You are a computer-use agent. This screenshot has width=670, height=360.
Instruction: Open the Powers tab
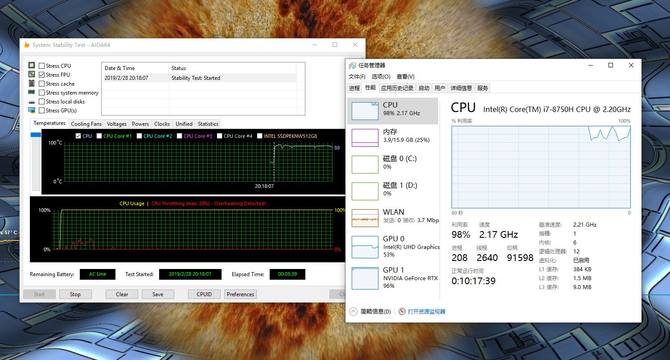[x=140, y=124]
